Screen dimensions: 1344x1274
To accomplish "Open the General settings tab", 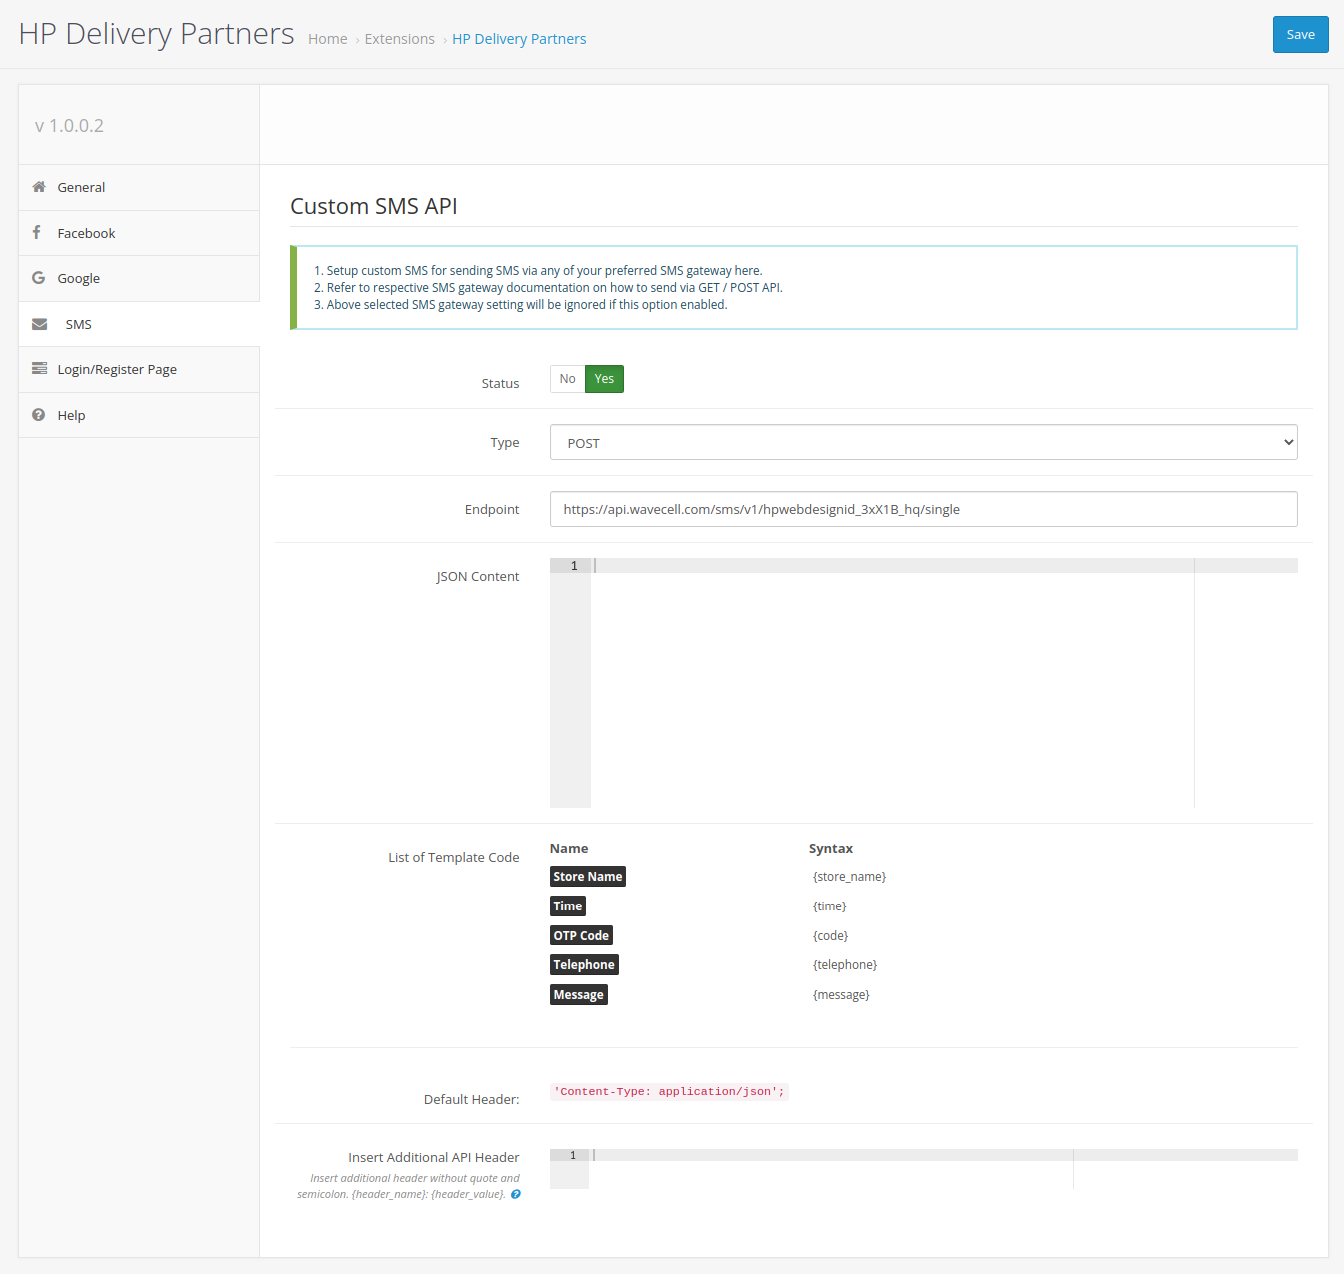I will (x=81, y=187).
